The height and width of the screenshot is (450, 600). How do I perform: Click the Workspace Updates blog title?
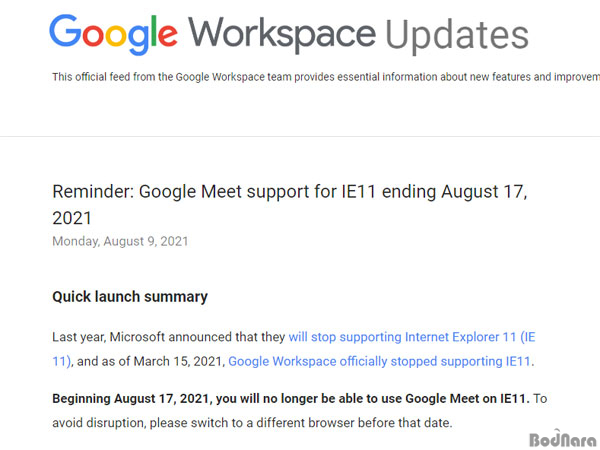pos(358,35)
